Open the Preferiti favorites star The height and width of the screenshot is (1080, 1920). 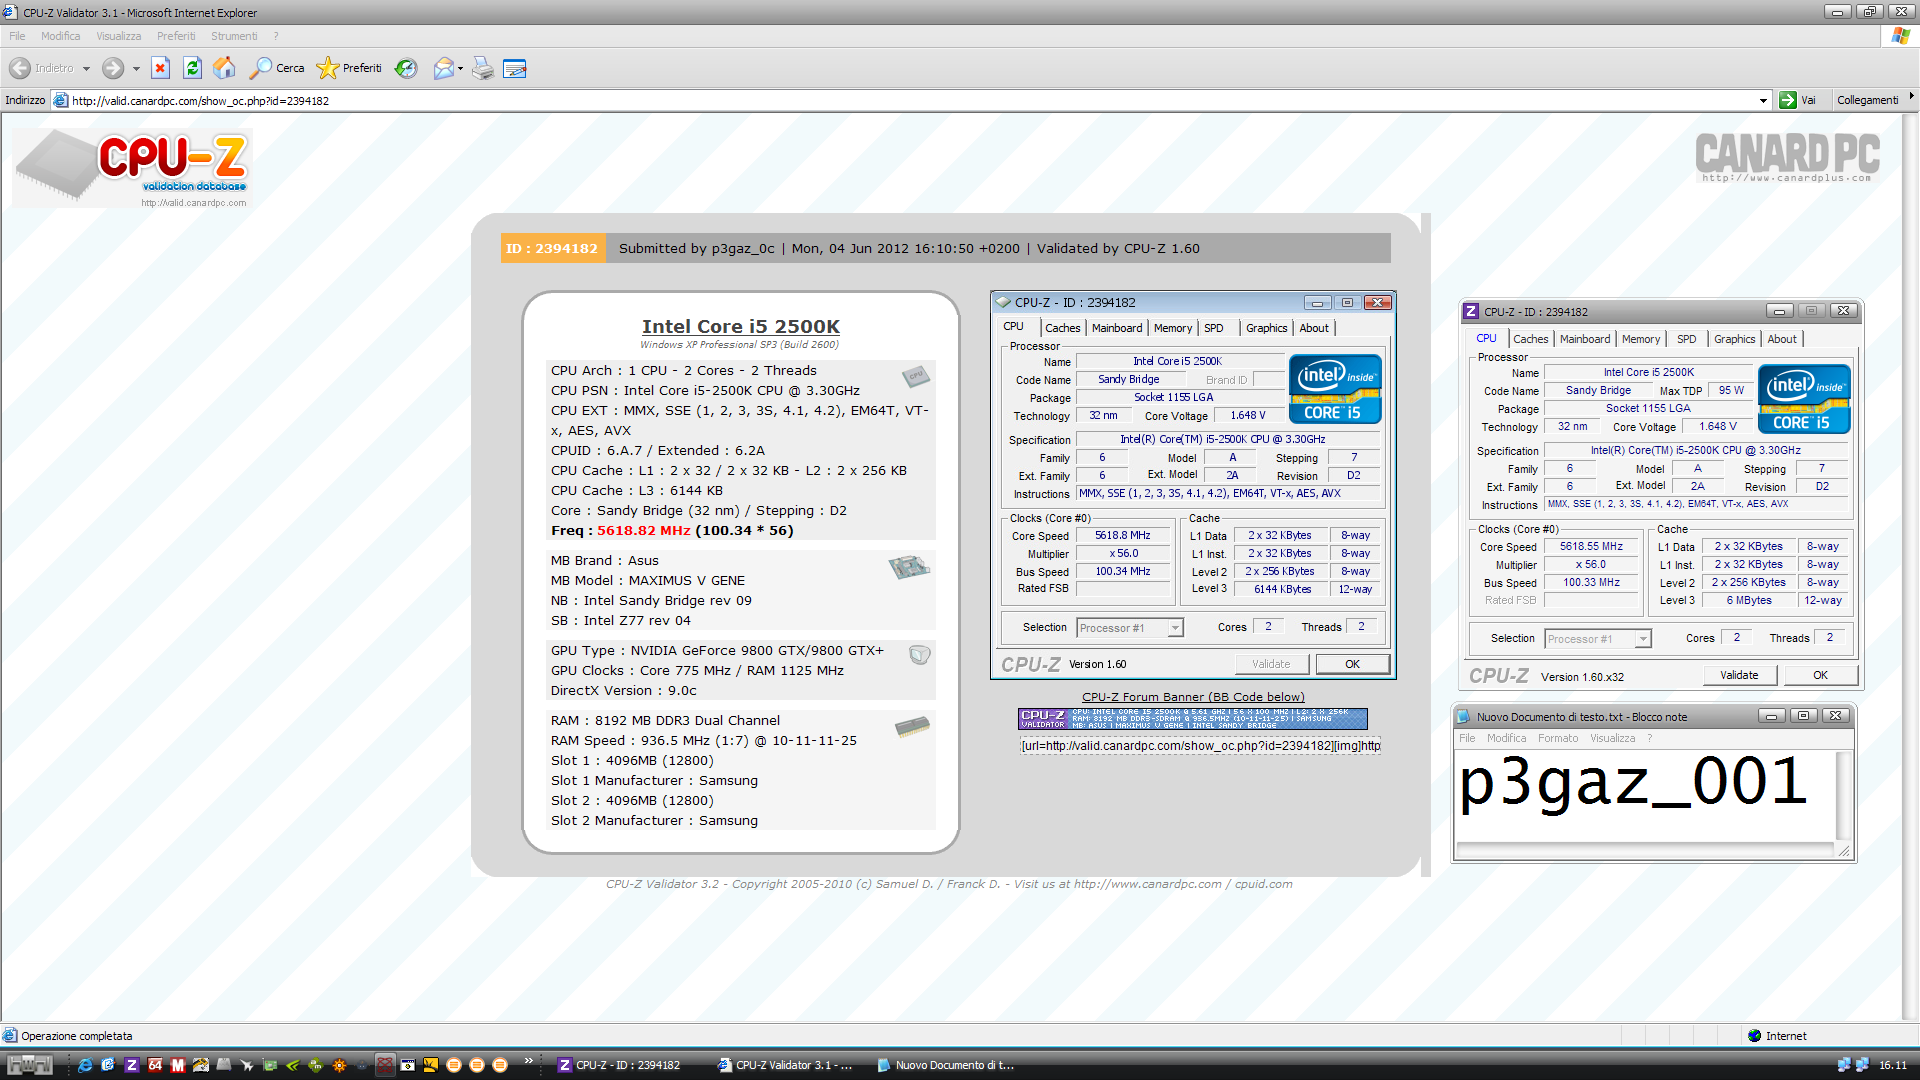click(349, 68)
